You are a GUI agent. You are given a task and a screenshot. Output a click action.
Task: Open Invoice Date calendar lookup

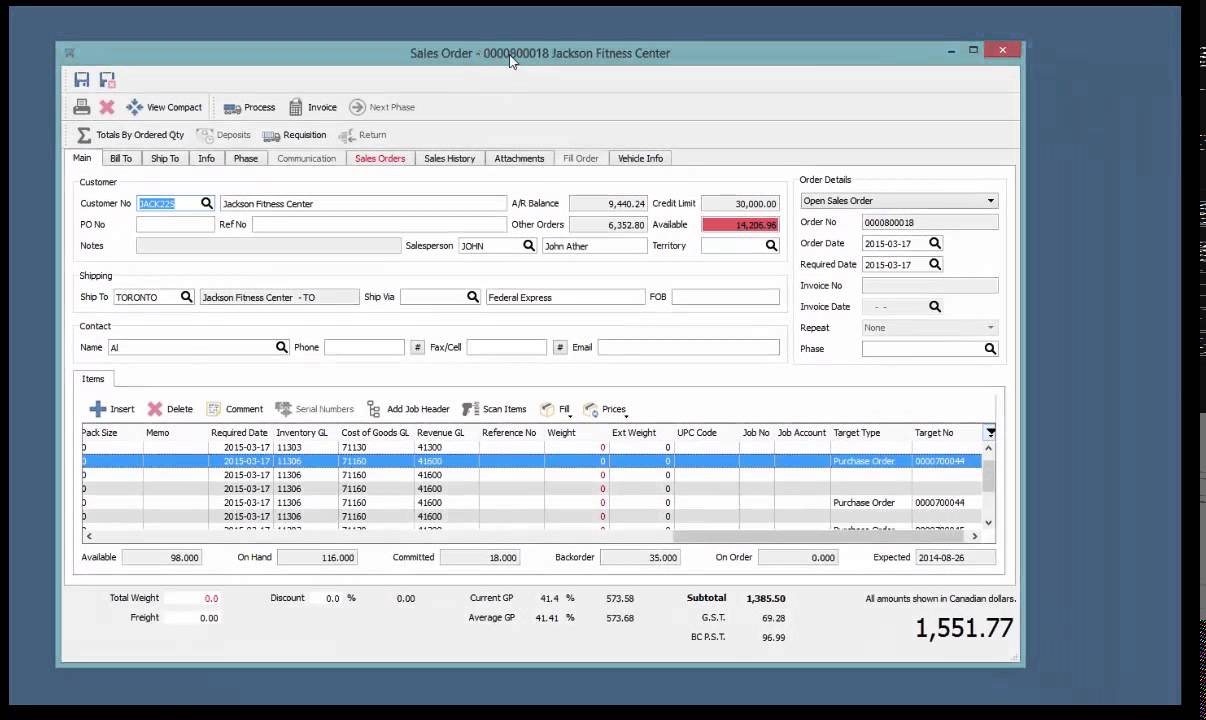click(x=935, y=307)
